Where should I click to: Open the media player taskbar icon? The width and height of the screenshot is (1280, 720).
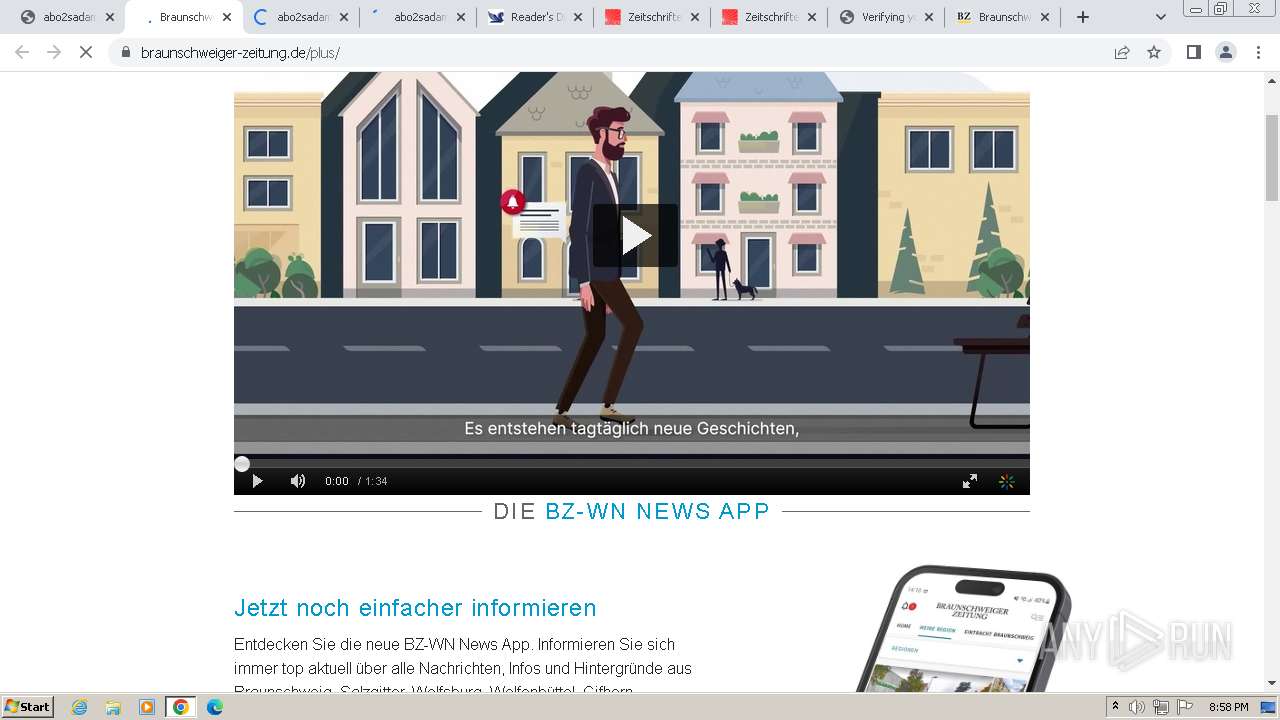point(147,707)
